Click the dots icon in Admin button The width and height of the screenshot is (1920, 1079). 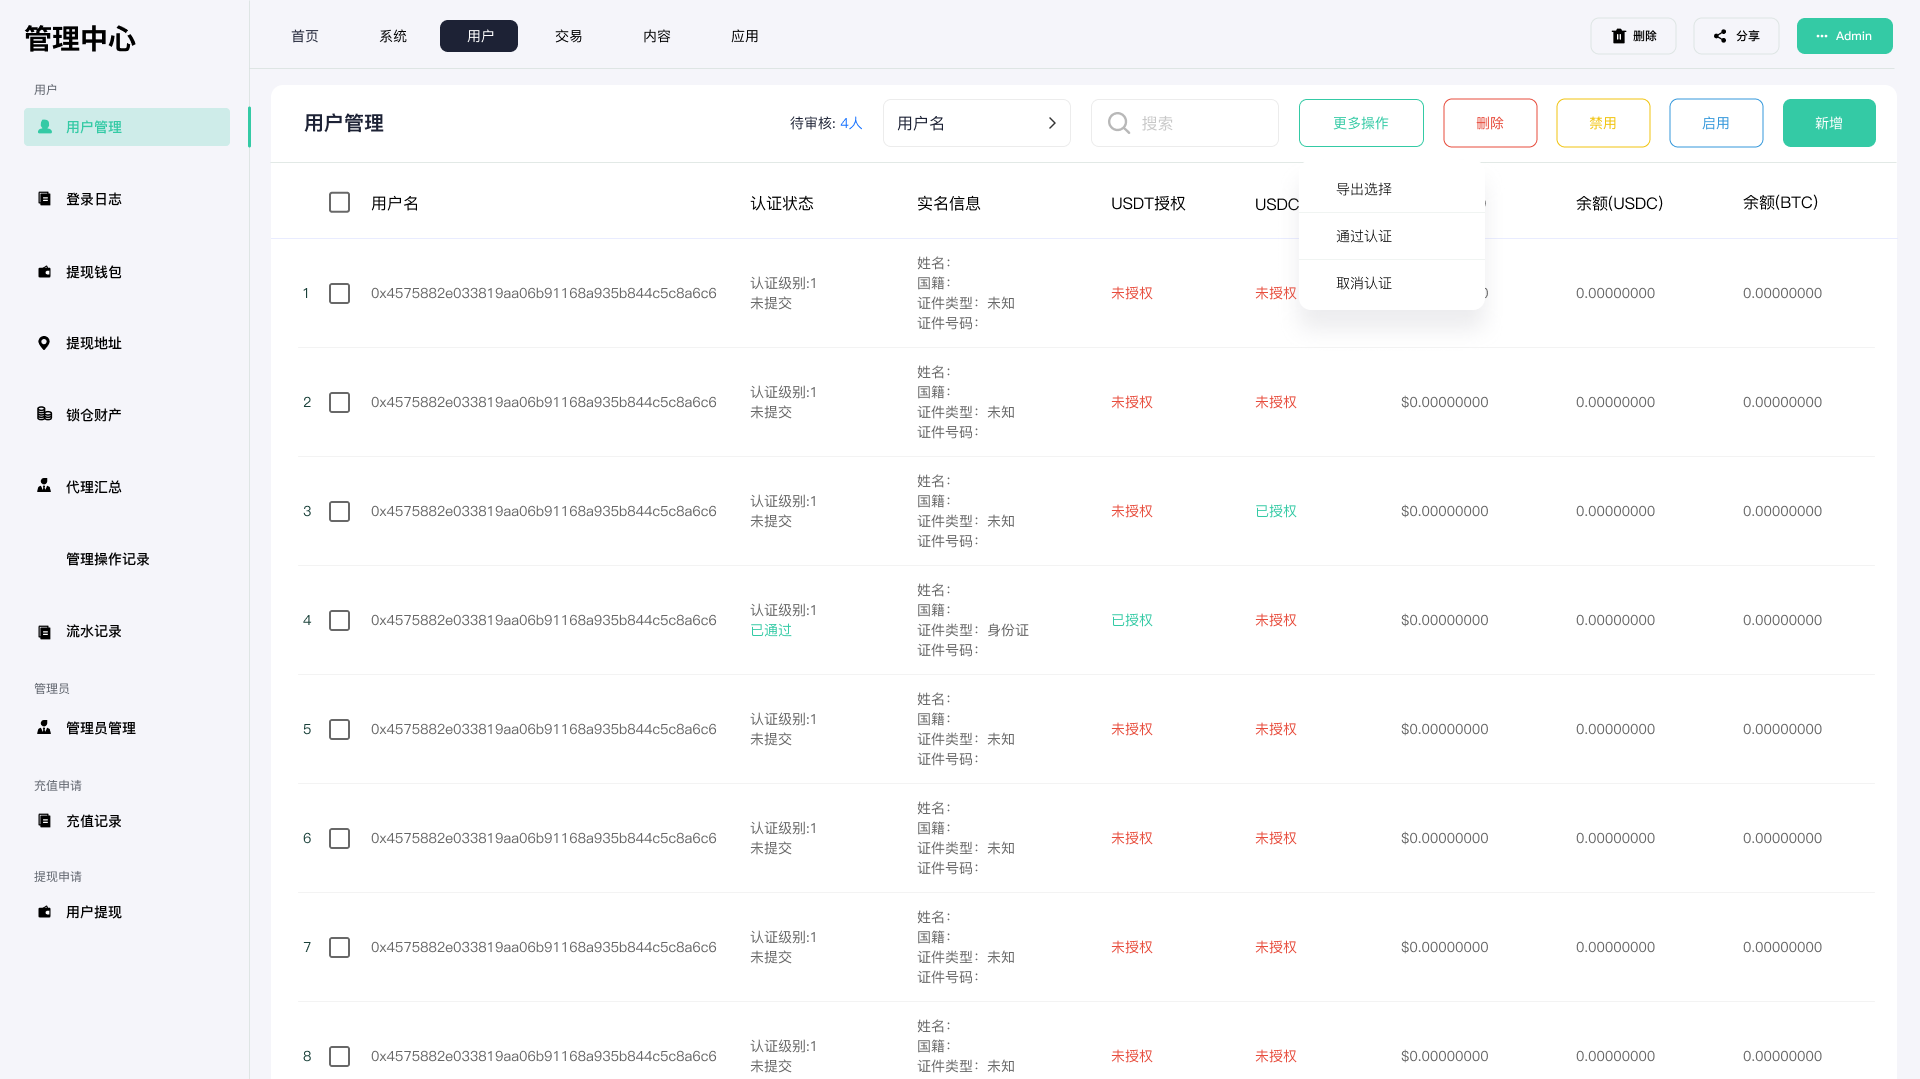point(1822,36)
